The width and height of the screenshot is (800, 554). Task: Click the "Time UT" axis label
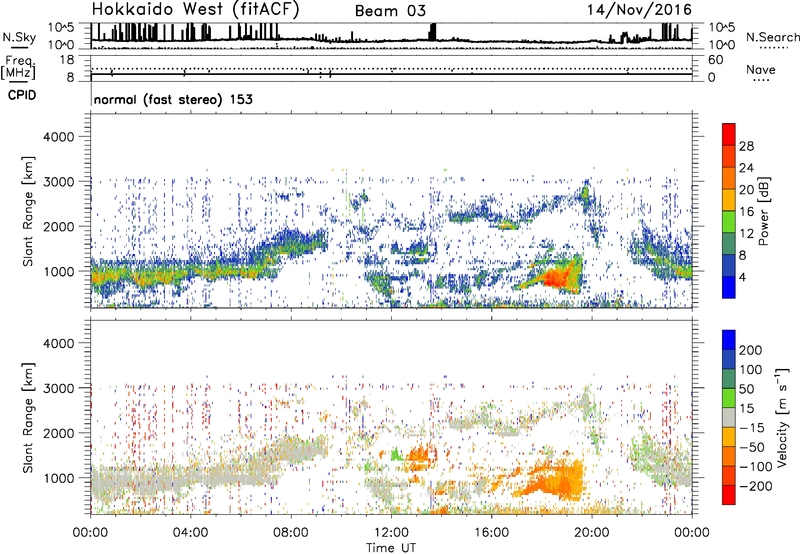tap(391, 548)
